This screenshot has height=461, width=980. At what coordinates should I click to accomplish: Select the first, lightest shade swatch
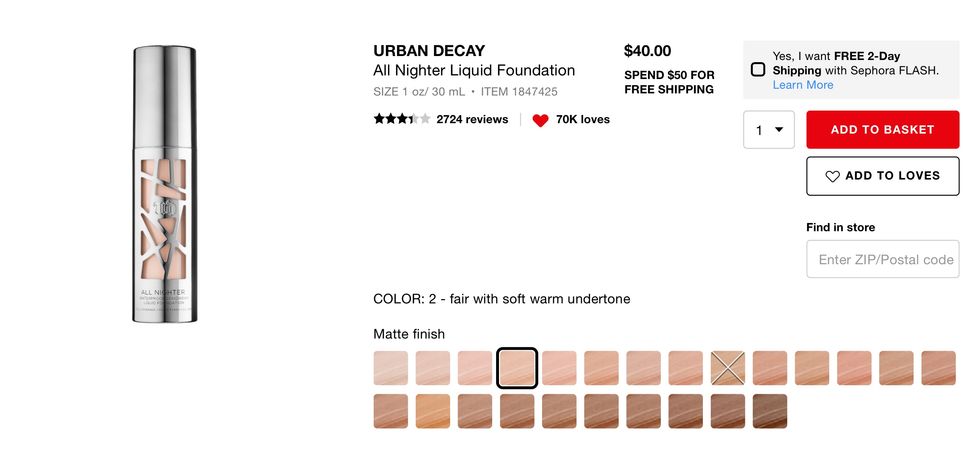click(x=390, y=368)
